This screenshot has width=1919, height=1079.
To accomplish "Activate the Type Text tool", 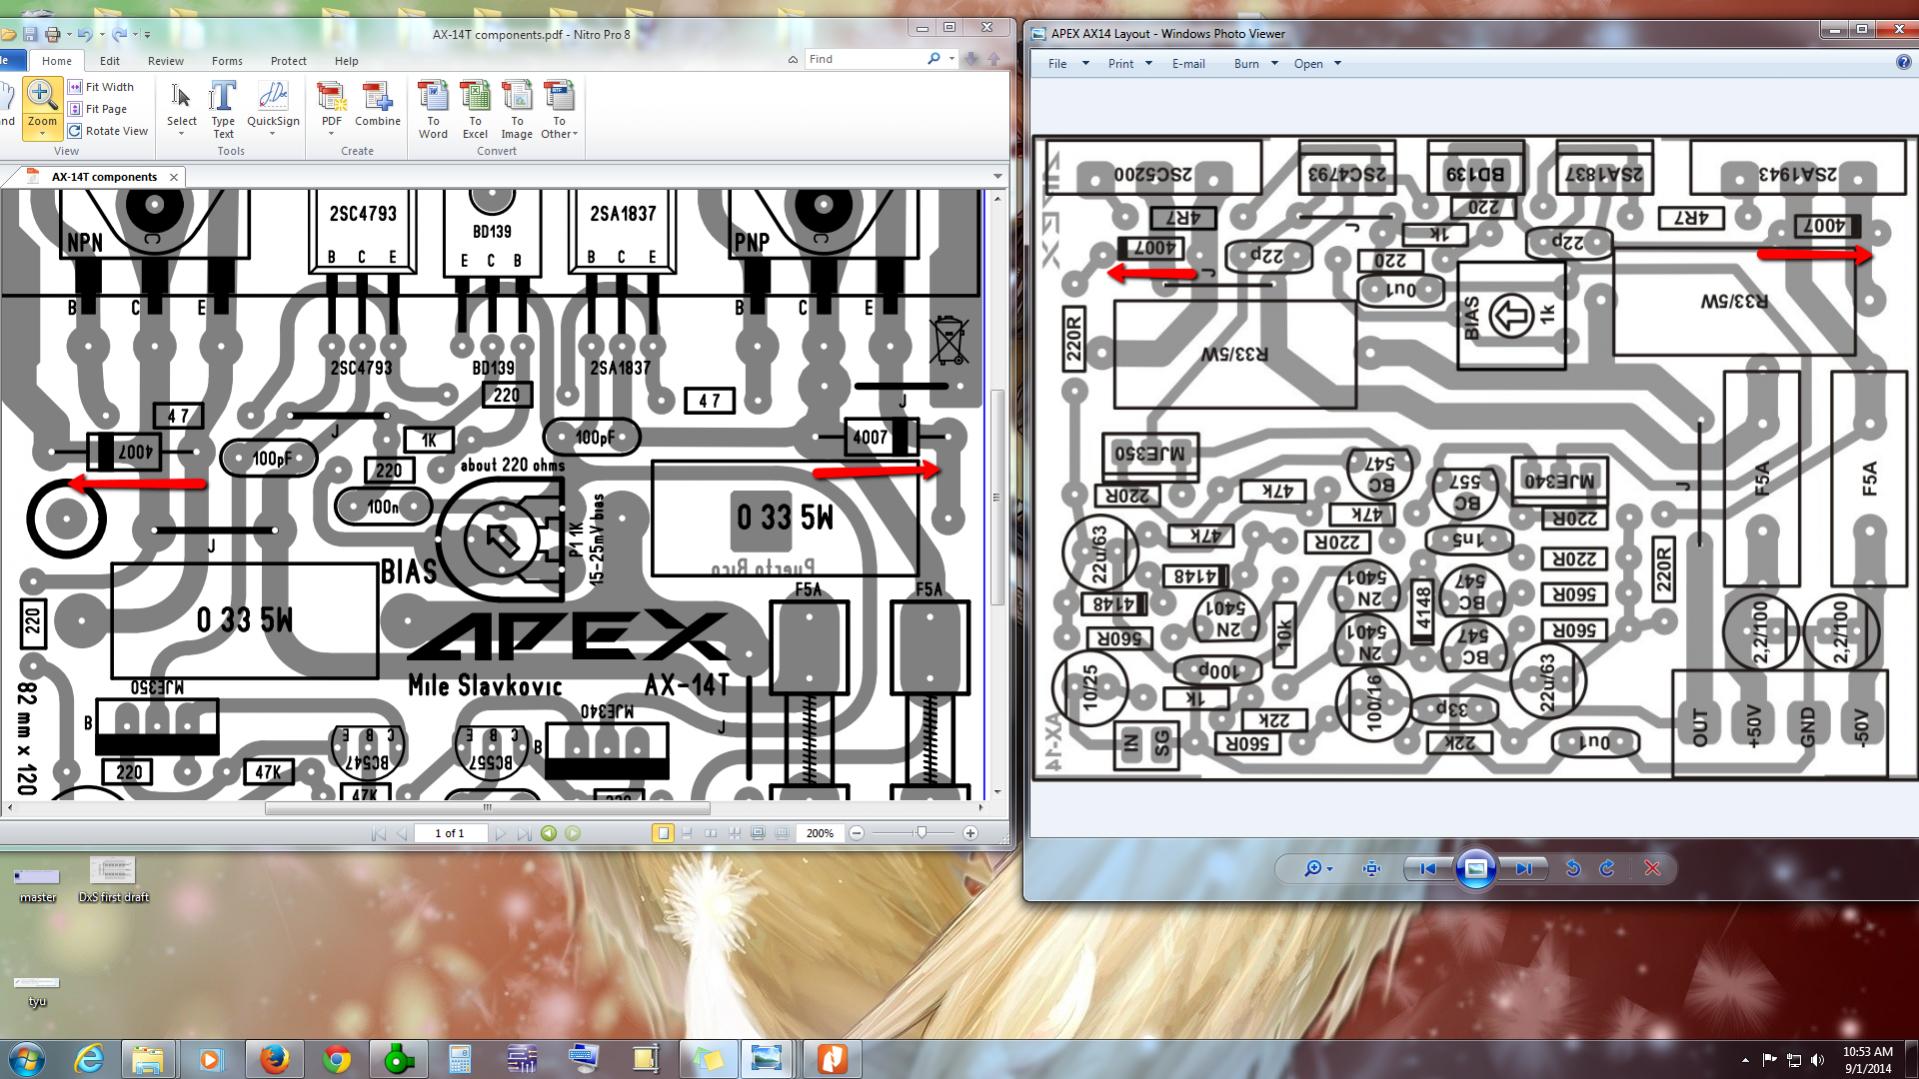I will coord(223,110).
